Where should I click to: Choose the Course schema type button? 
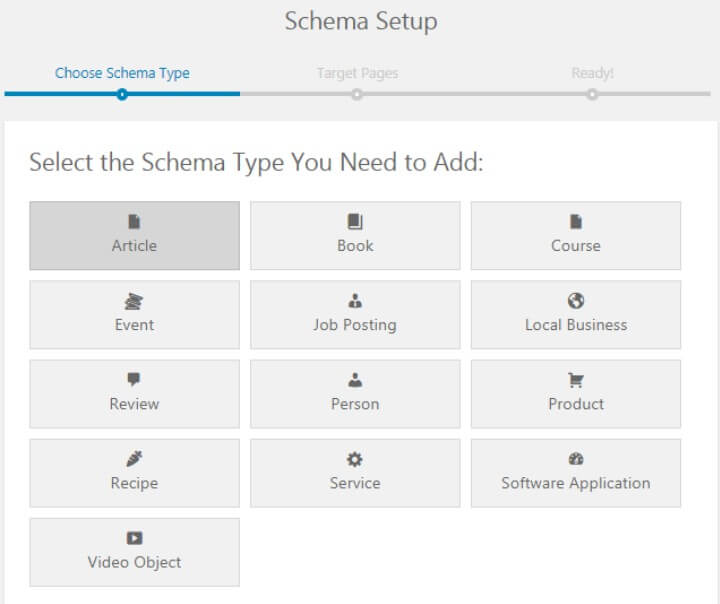click(x=576, y=236)
